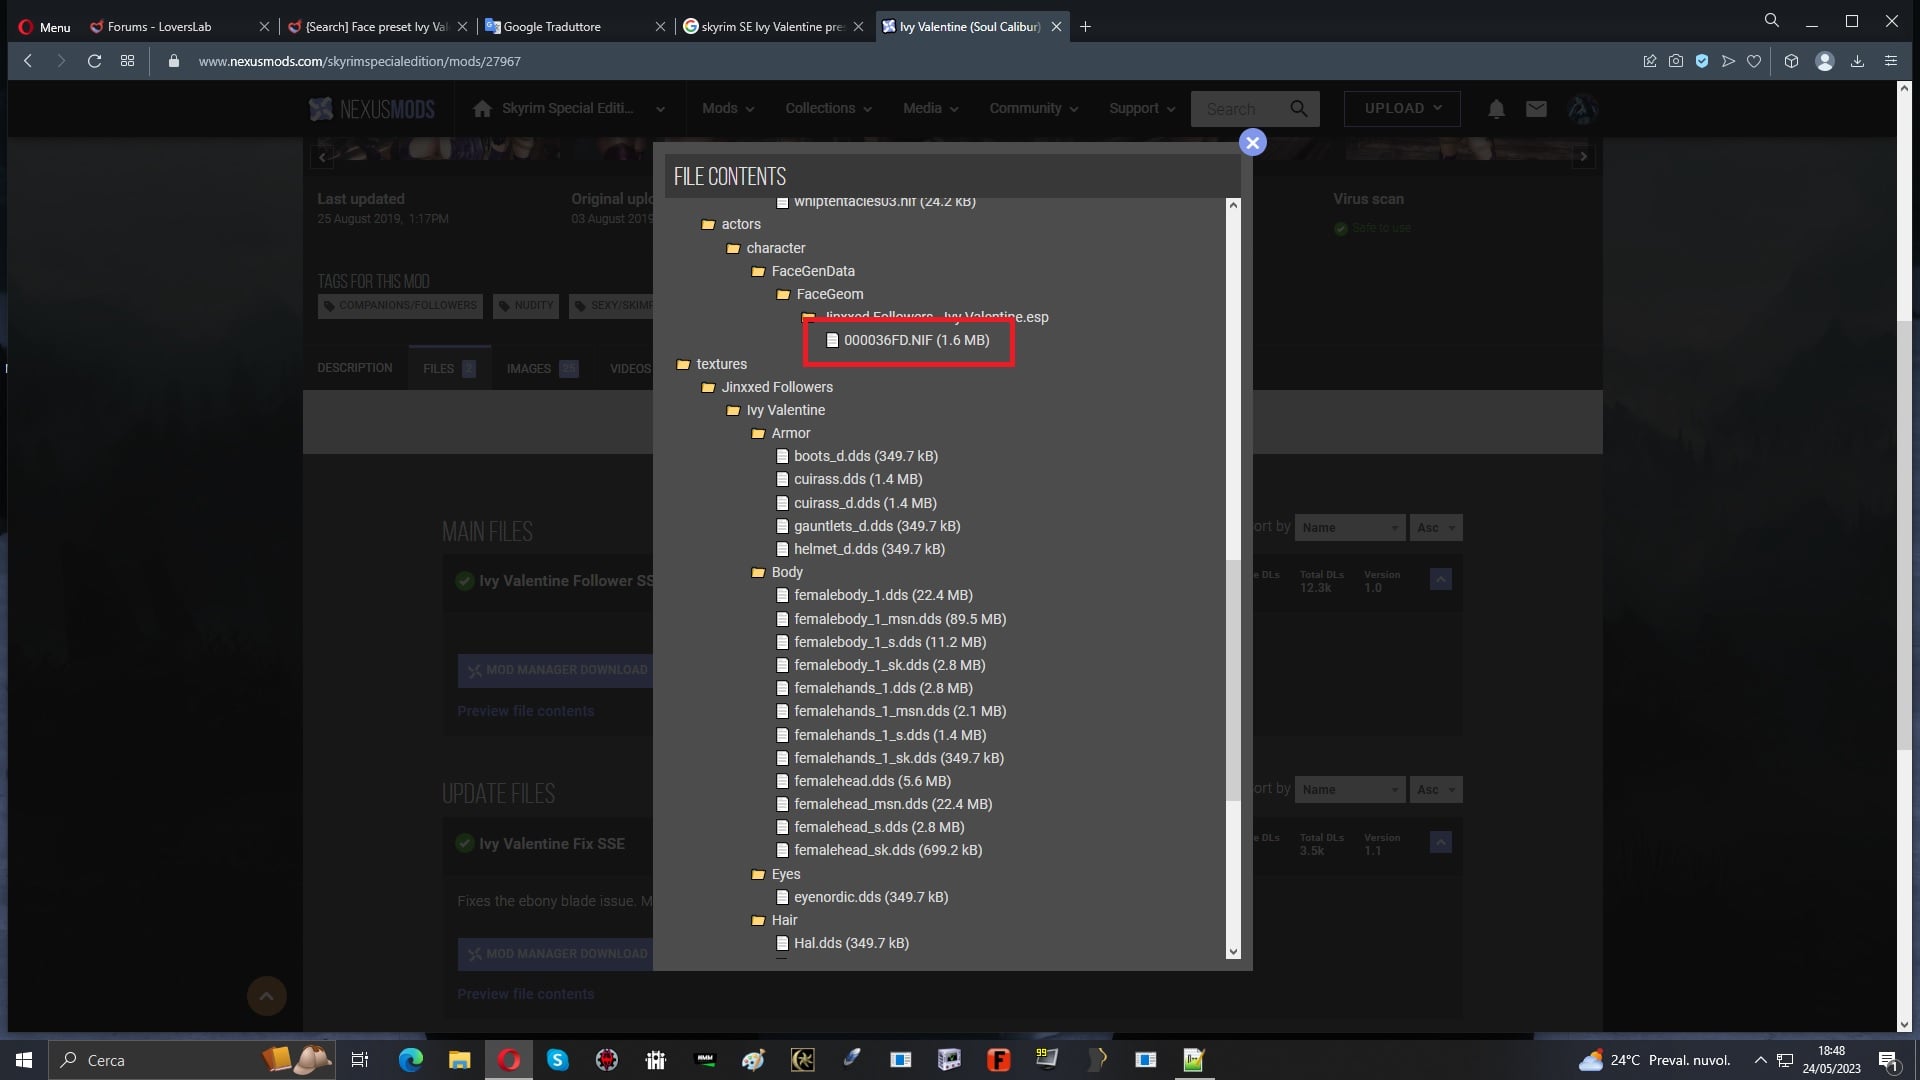Click Preview file contents under Update Files
The width and height of the screenshot is (1920, 1080).
coord(526,994)
